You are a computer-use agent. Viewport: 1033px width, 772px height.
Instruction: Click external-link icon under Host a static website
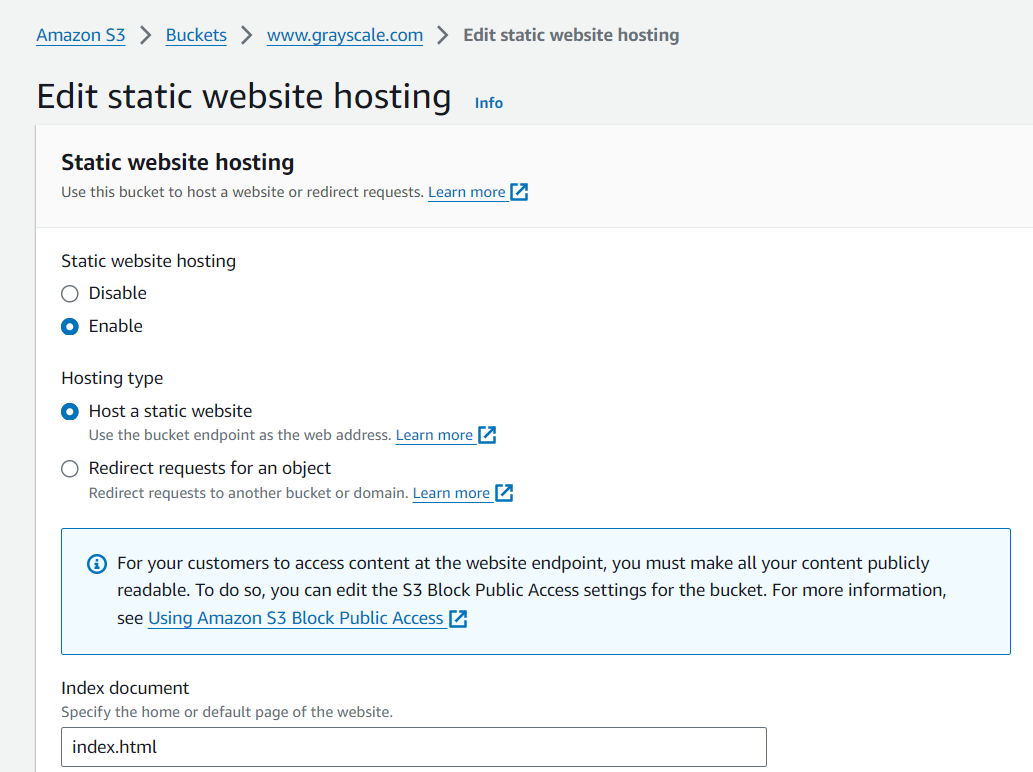(x=487, y=435)
